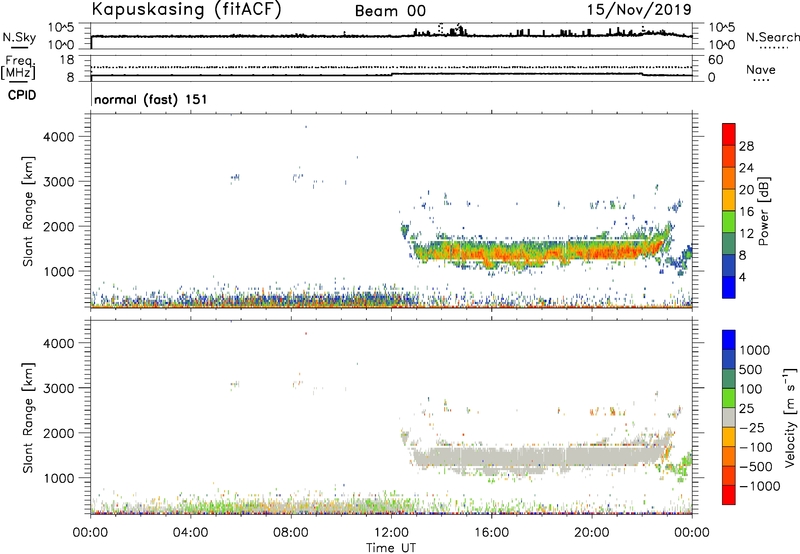
Task: Click the blue lowest swatch of the Power colorbar
Action: click(x=729, y=287)
